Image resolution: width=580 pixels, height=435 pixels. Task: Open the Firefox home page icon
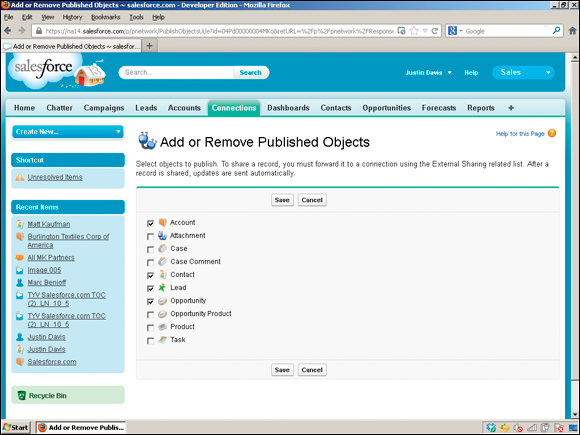(x=572, y=31)
